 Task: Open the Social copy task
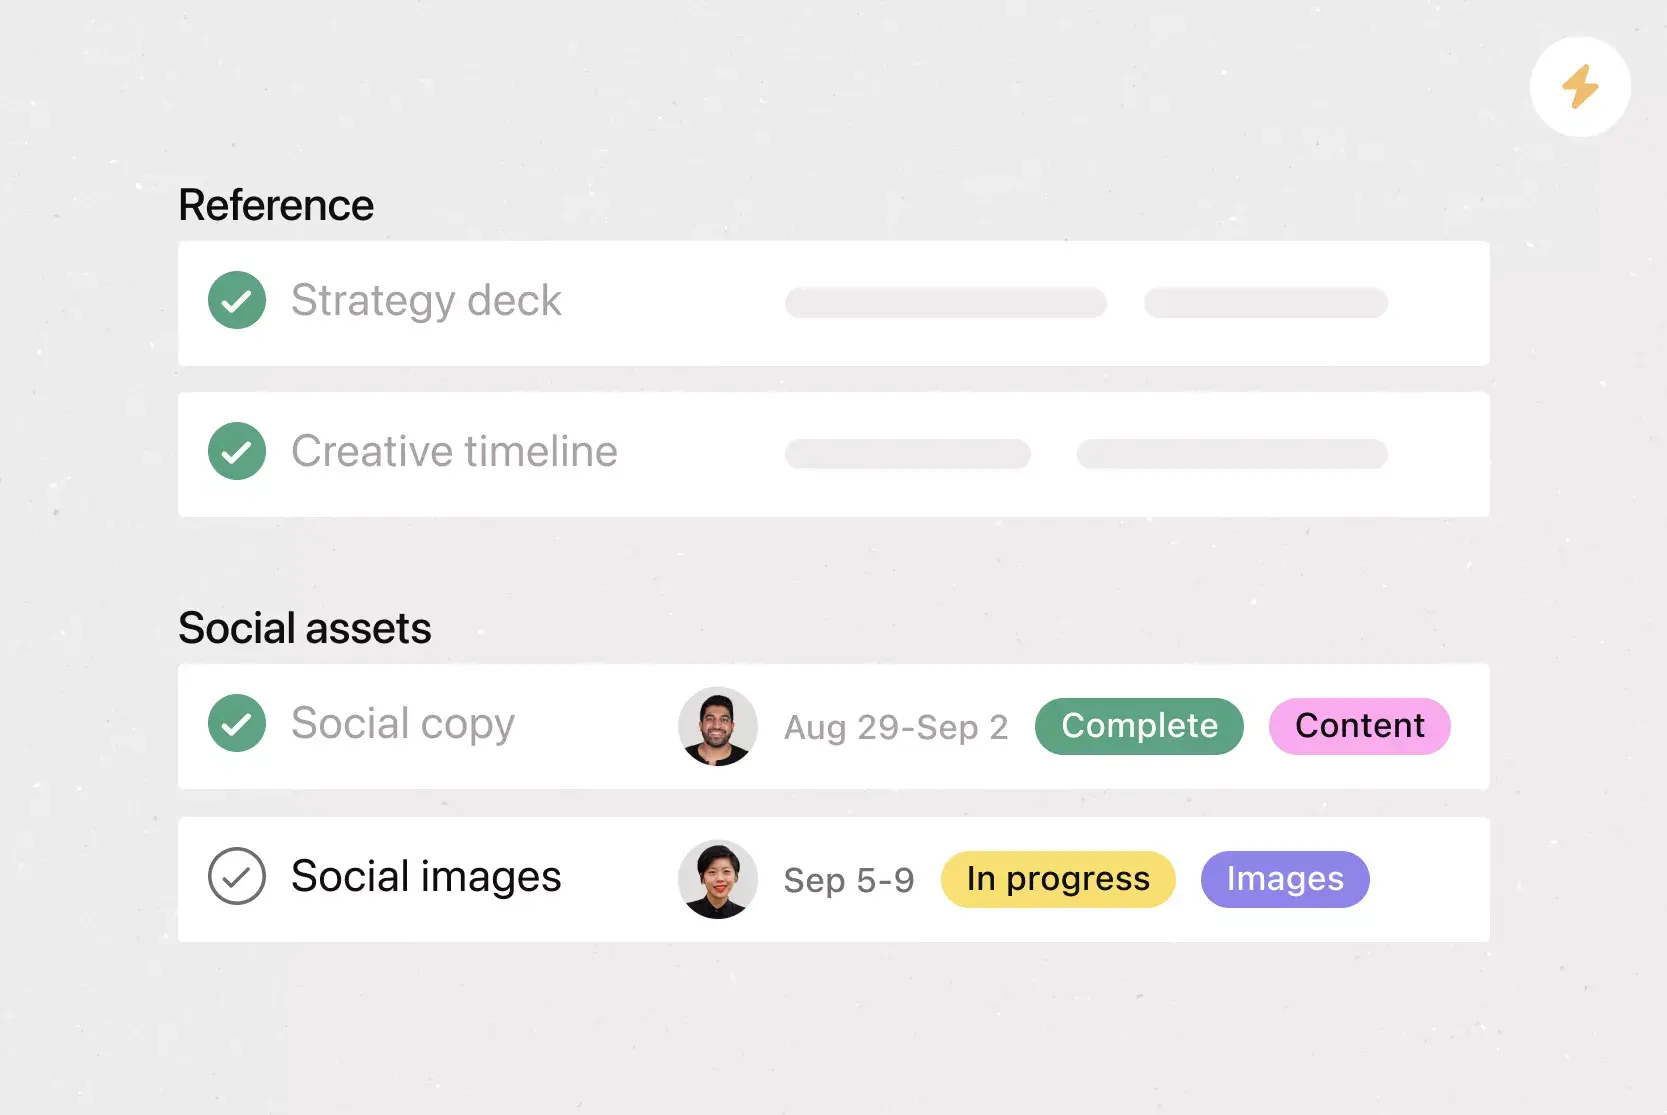403,723
